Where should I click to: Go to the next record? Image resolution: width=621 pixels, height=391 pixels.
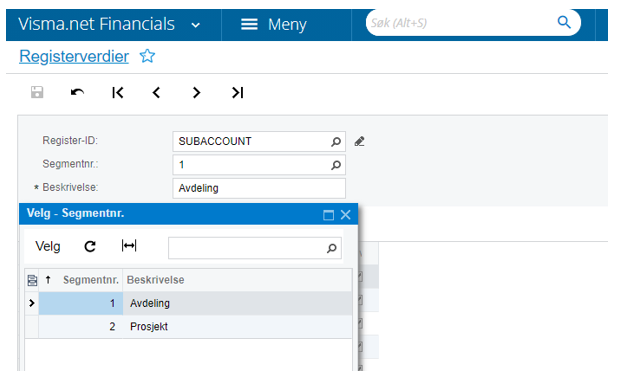tap(196, 93)
